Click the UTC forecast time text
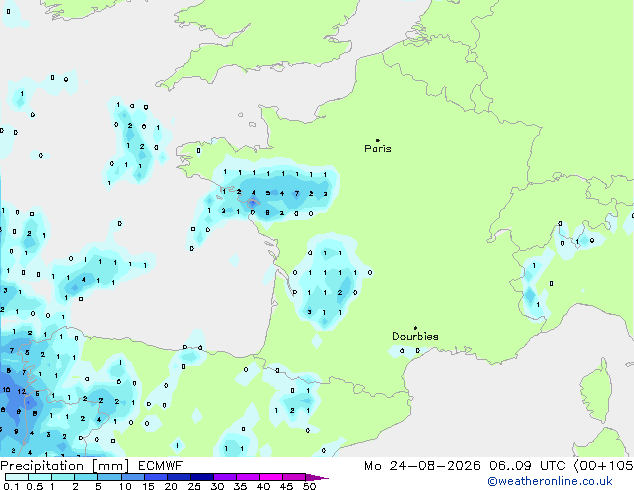Viewport: 634px width, 490px height. 526,466
